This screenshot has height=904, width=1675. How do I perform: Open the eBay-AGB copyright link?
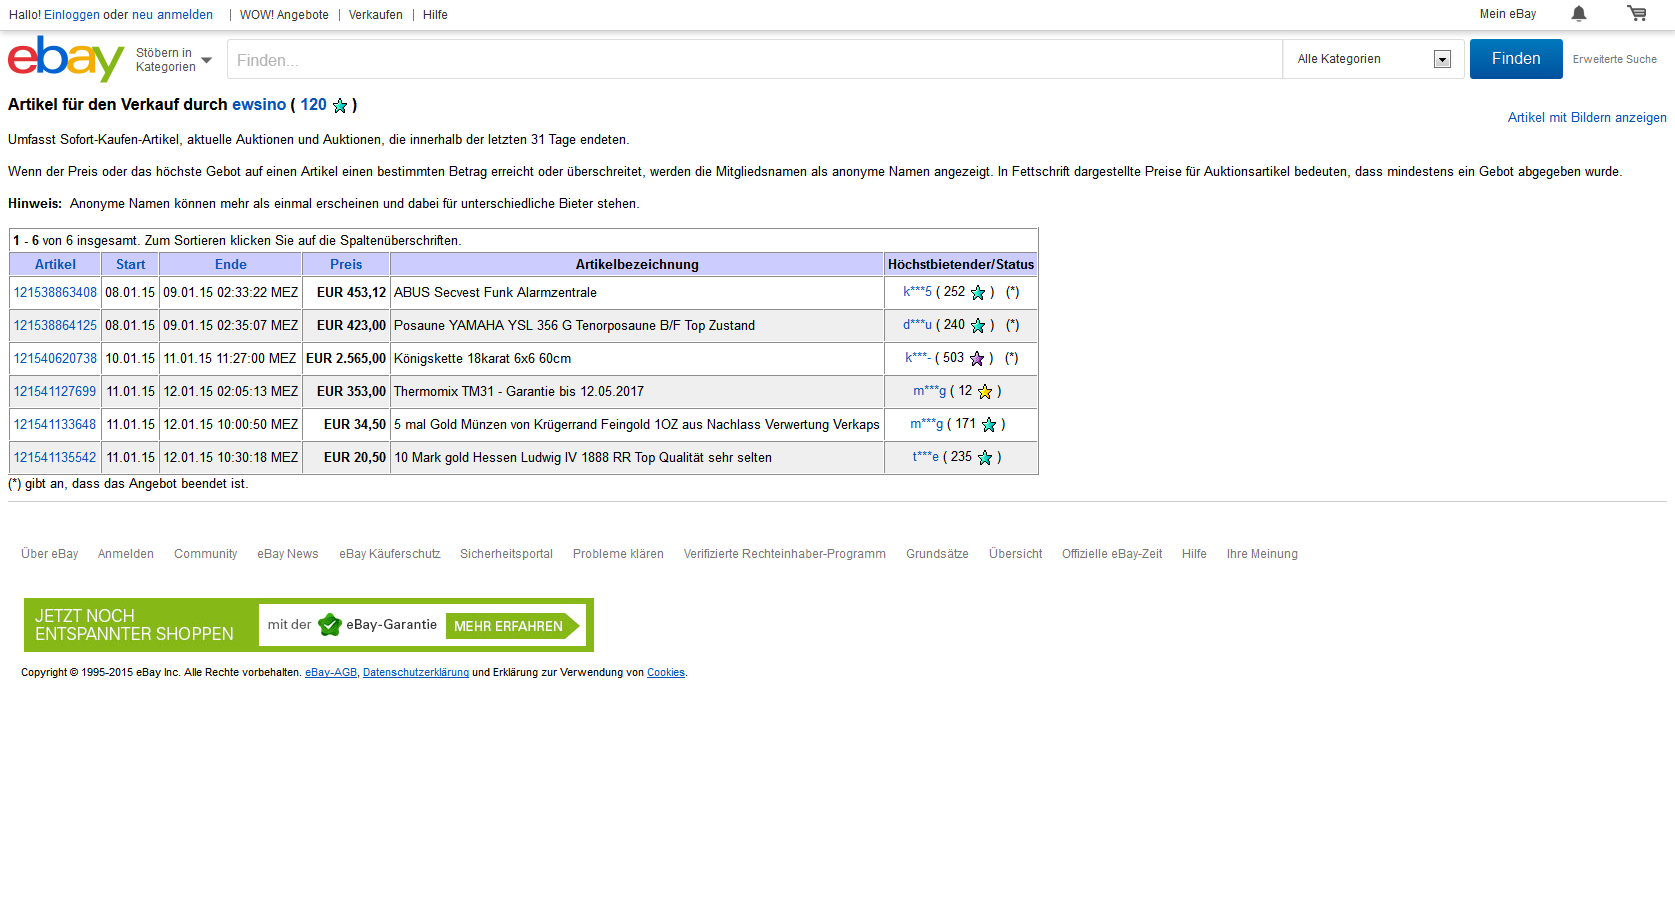pos(331,673)
